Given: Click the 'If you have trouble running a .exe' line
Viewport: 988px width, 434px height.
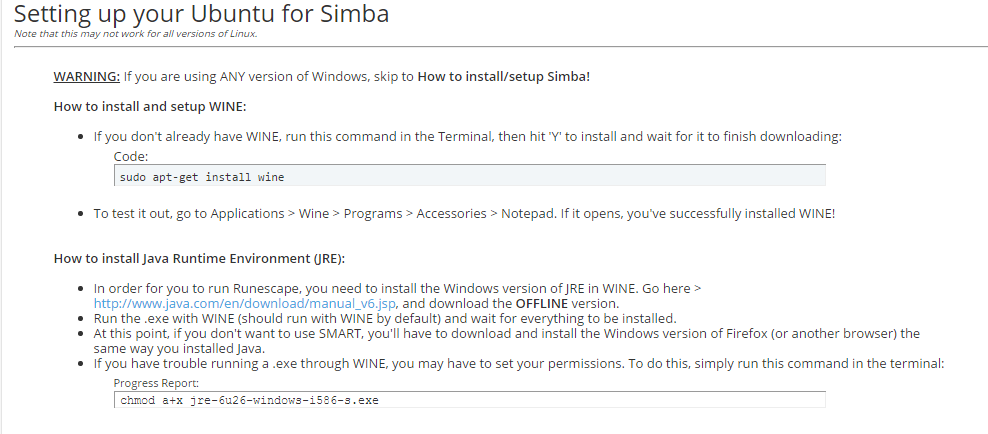Looking at the screenshot, I should tap(519, 363).
